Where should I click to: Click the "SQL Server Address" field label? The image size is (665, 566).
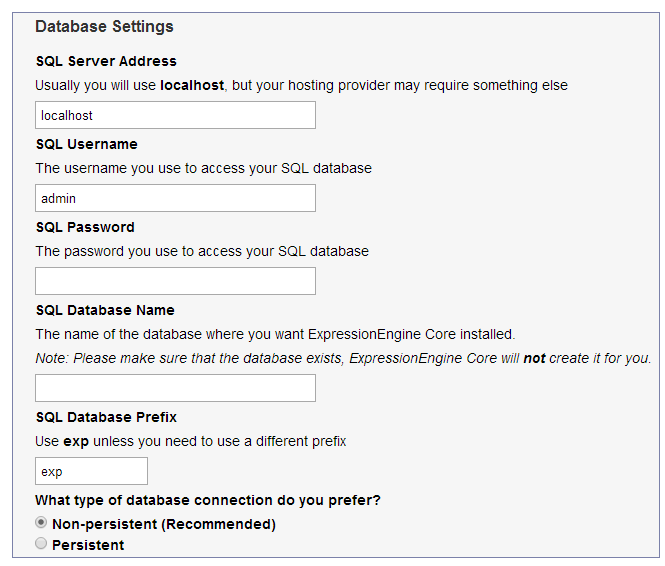pos(106,62)
